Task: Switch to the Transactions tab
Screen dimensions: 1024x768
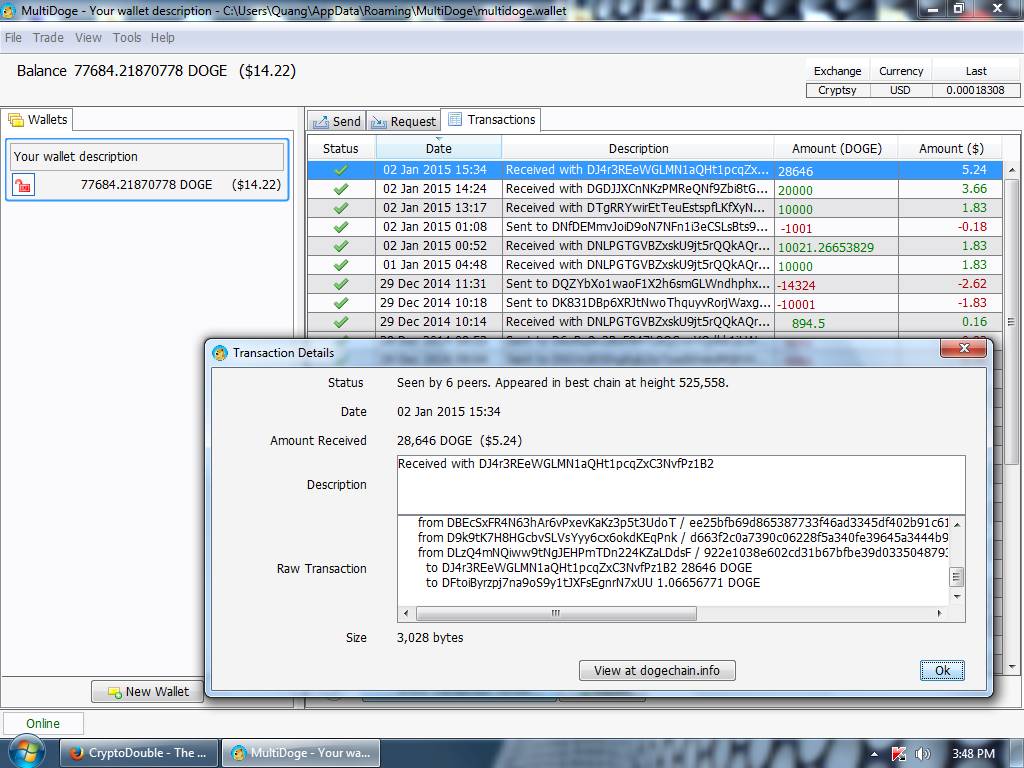Action: [491, 120]
